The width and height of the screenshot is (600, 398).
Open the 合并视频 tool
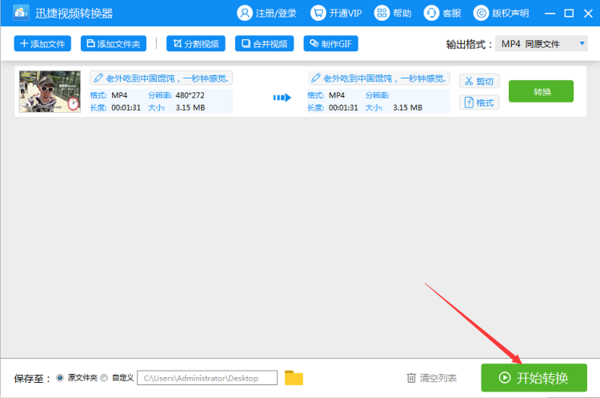tap(264, 44)
